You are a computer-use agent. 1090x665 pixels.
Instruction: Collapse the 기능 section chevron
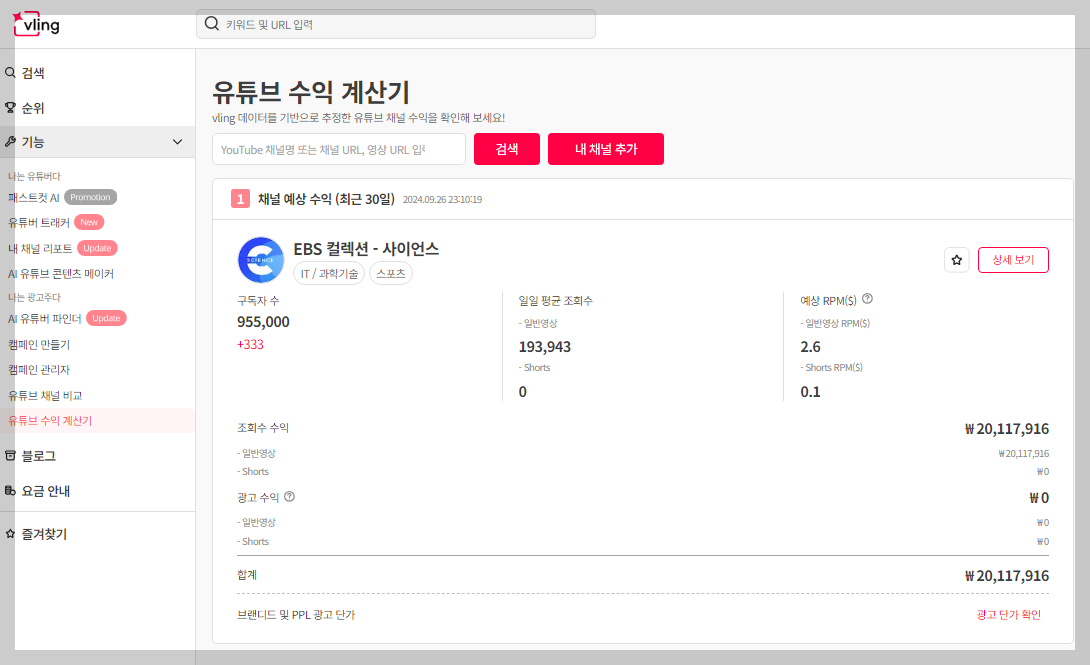tap(177, 142)
